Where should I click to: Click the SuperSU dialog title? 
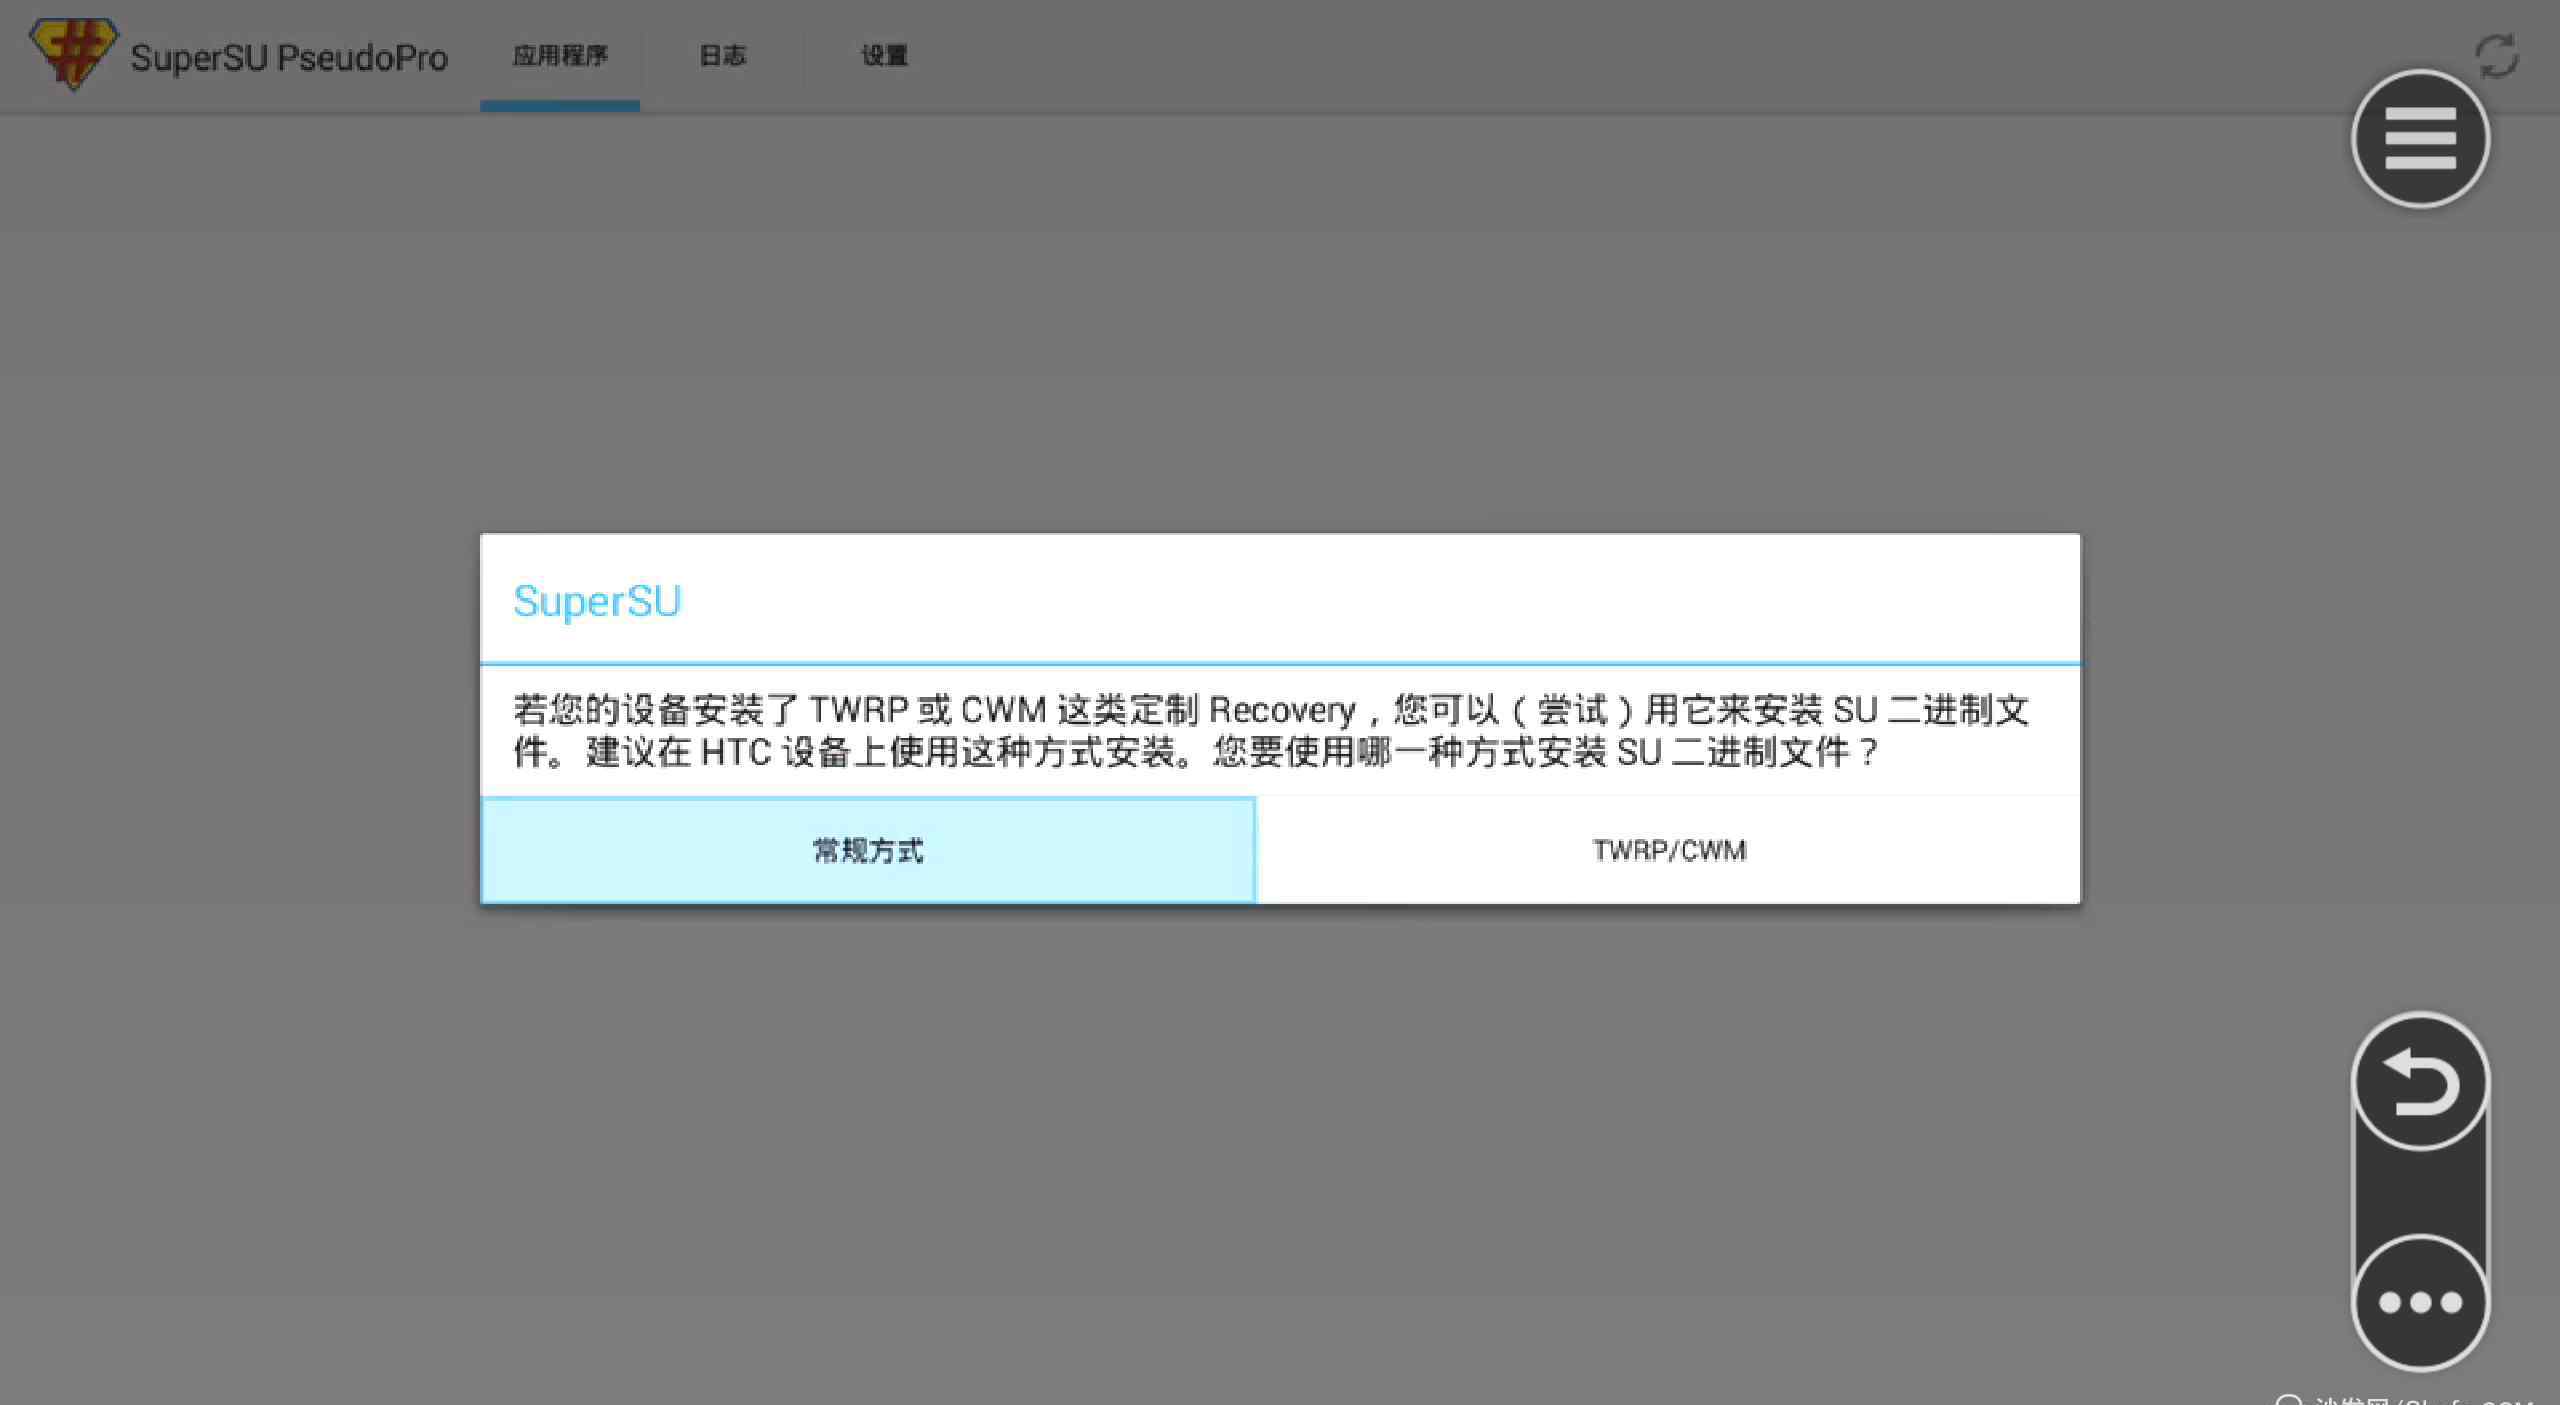click(x=597, y=601)
